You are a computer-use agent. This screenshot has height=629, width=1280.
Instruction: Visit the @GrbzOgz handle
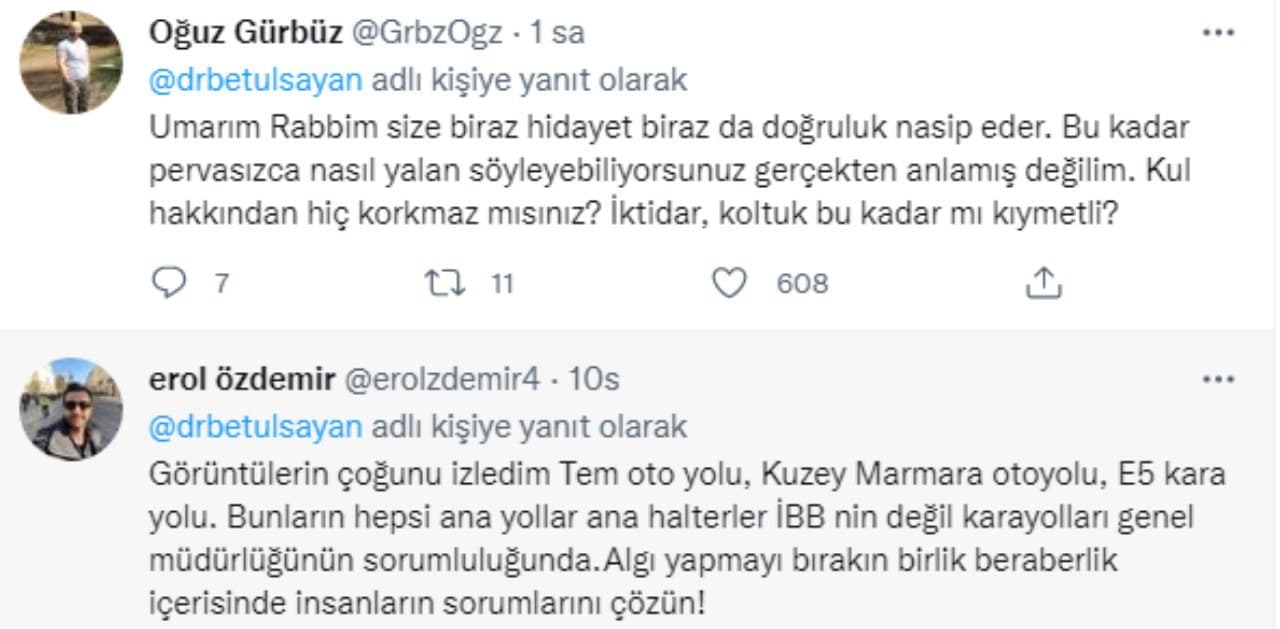[424, 33]
